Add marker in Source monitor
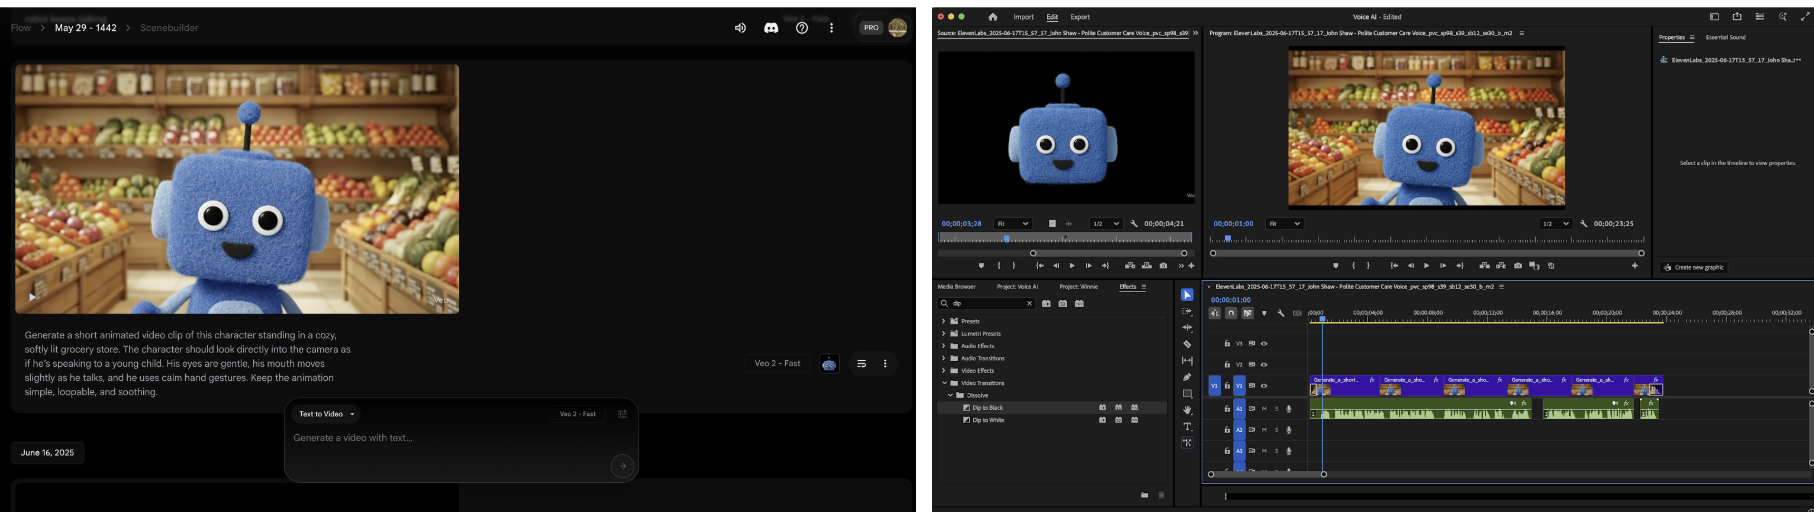1814x512 pixels. 981,266
